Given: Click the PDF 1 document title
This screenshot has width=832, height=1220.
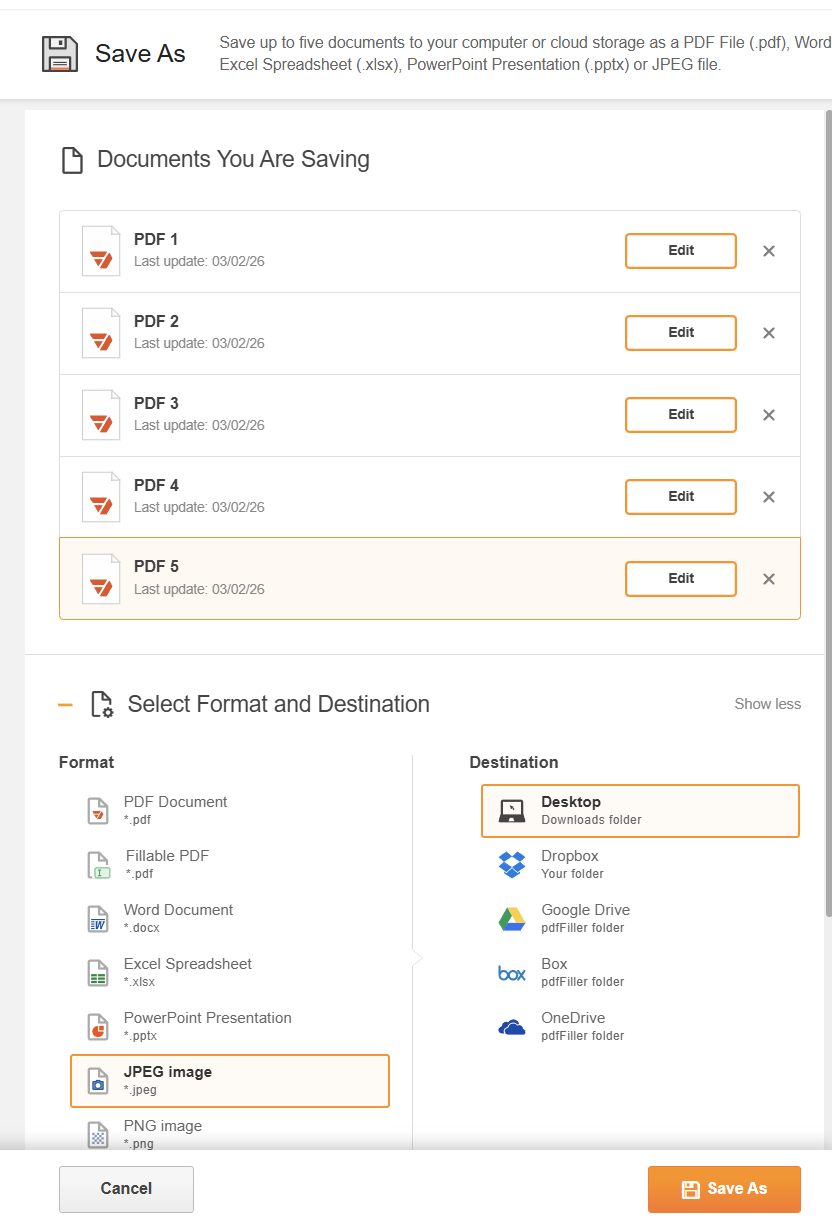Looking at the screenshot, I should click(156, 240).
